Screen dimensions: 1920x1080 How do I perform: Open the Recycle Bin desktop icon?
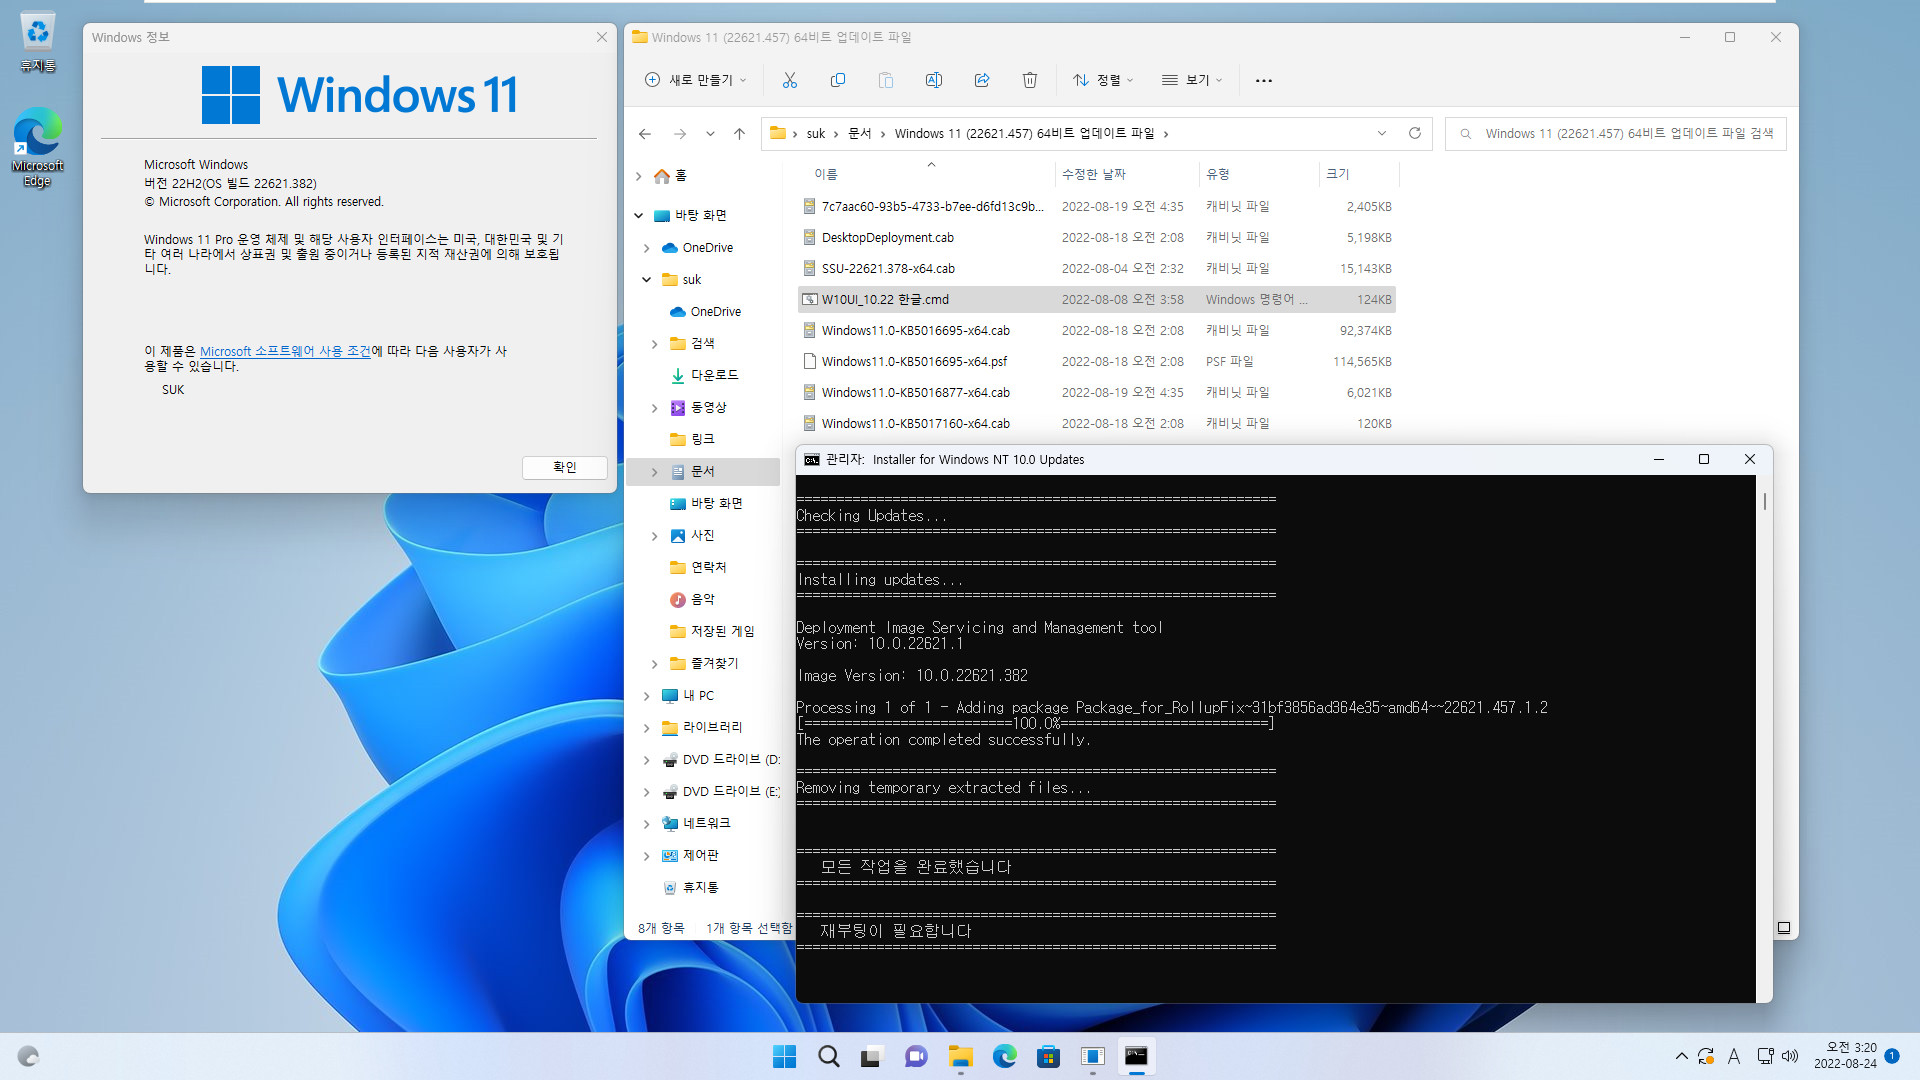pyautogui.click(x=37, y=43)
